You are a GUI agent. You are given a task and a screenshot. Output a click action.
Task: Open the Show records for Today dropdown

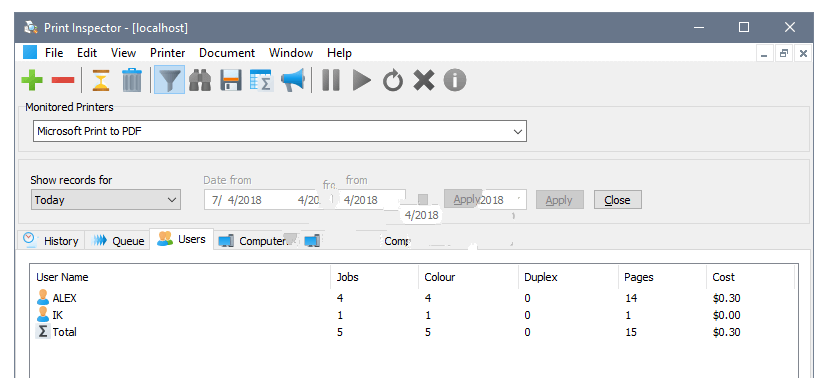coord(106,199)
